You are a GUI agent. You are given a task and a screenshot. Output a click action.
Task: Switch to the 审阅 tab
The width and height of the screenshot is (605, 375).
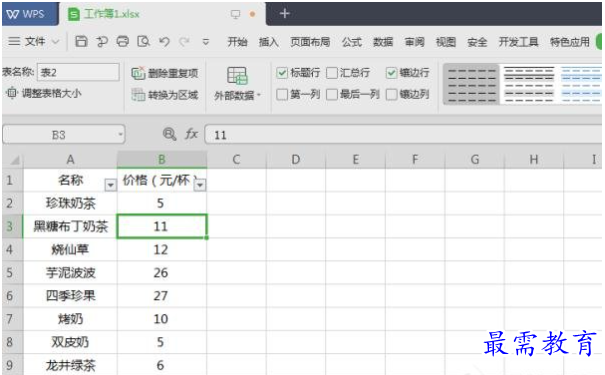click(x=414, y=42)
